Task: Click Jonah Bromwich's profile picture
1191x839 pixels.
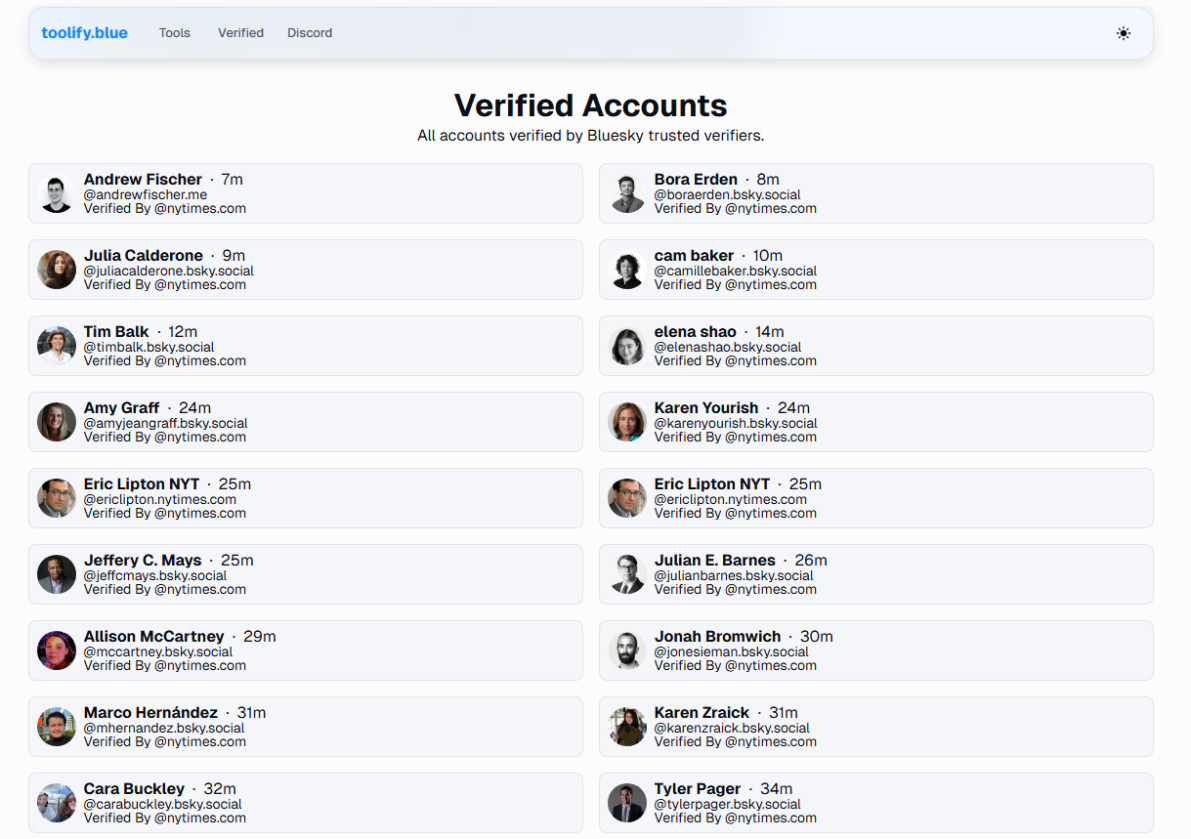Action: tap(627, 651)
